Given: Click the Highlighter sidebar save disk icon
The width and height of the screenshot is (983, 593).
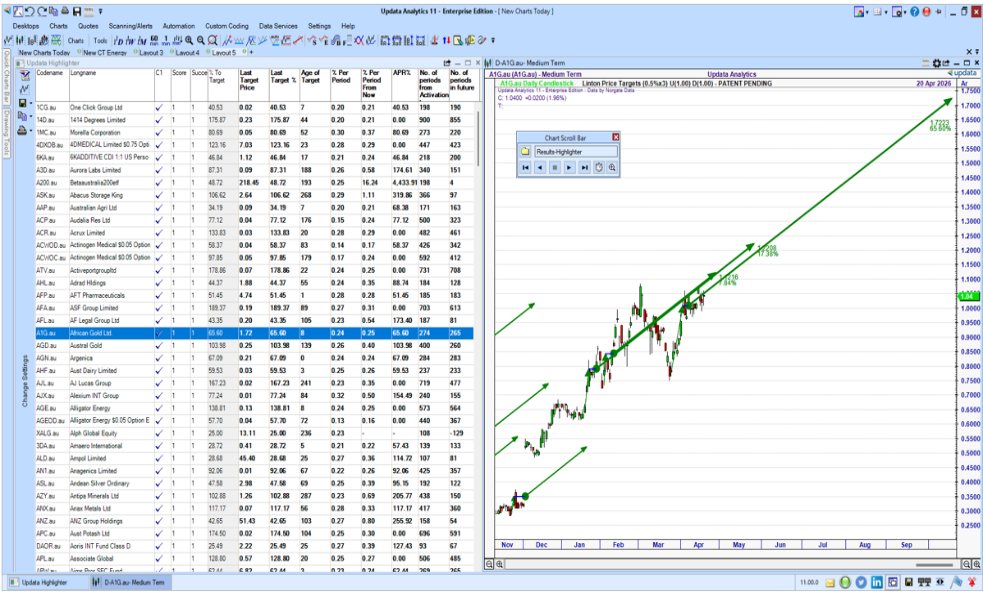Looking at the screenshot, I should tap(23, 103).
